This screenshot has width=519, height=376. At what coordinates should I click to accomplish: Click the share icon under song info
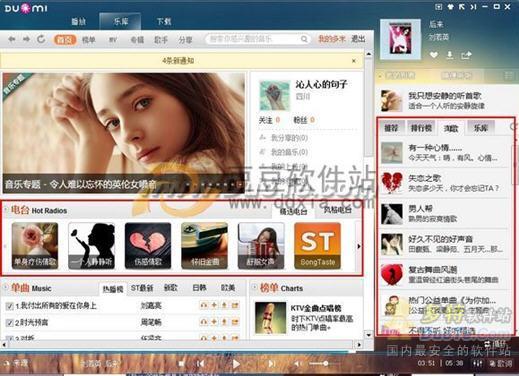466,55
